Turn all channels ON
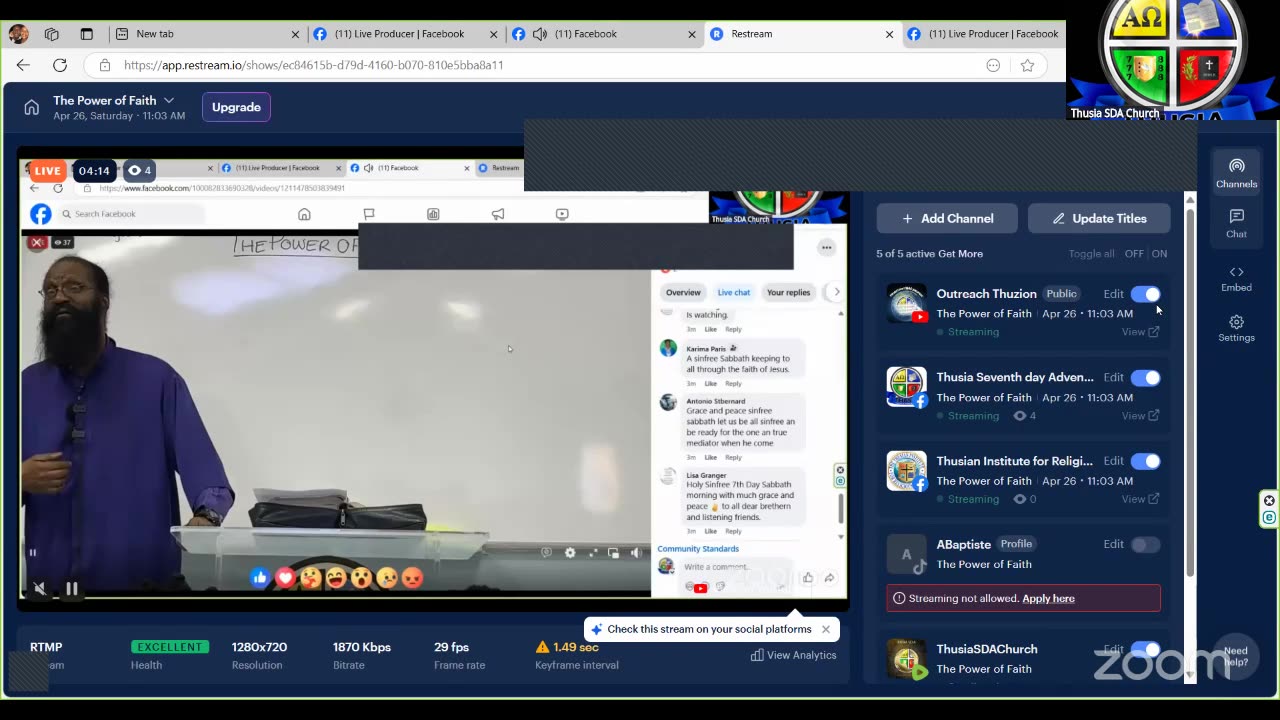The width and height of the screenshot is (1280, 720). pyautogui.click(x=1159, y=254)
